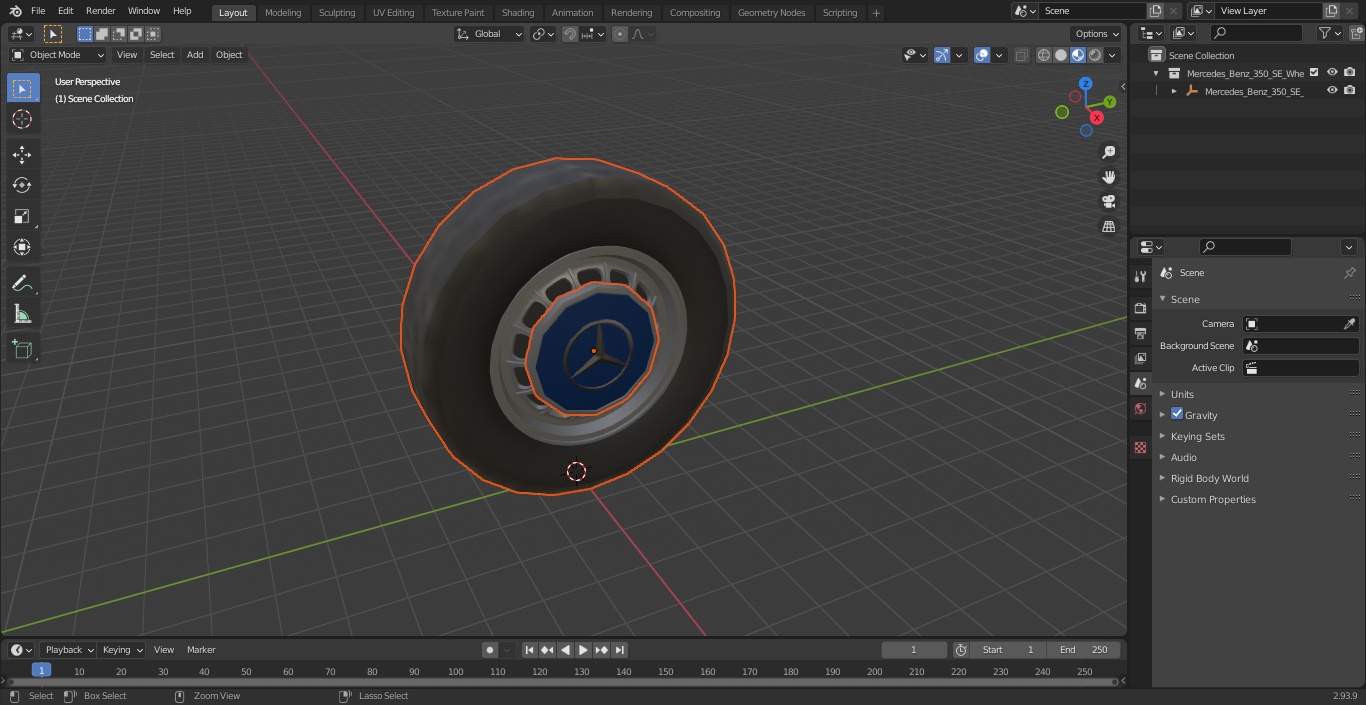1366x705 pixels.
Task: Open the Object Mode dropdown
Action: point(58,55)
